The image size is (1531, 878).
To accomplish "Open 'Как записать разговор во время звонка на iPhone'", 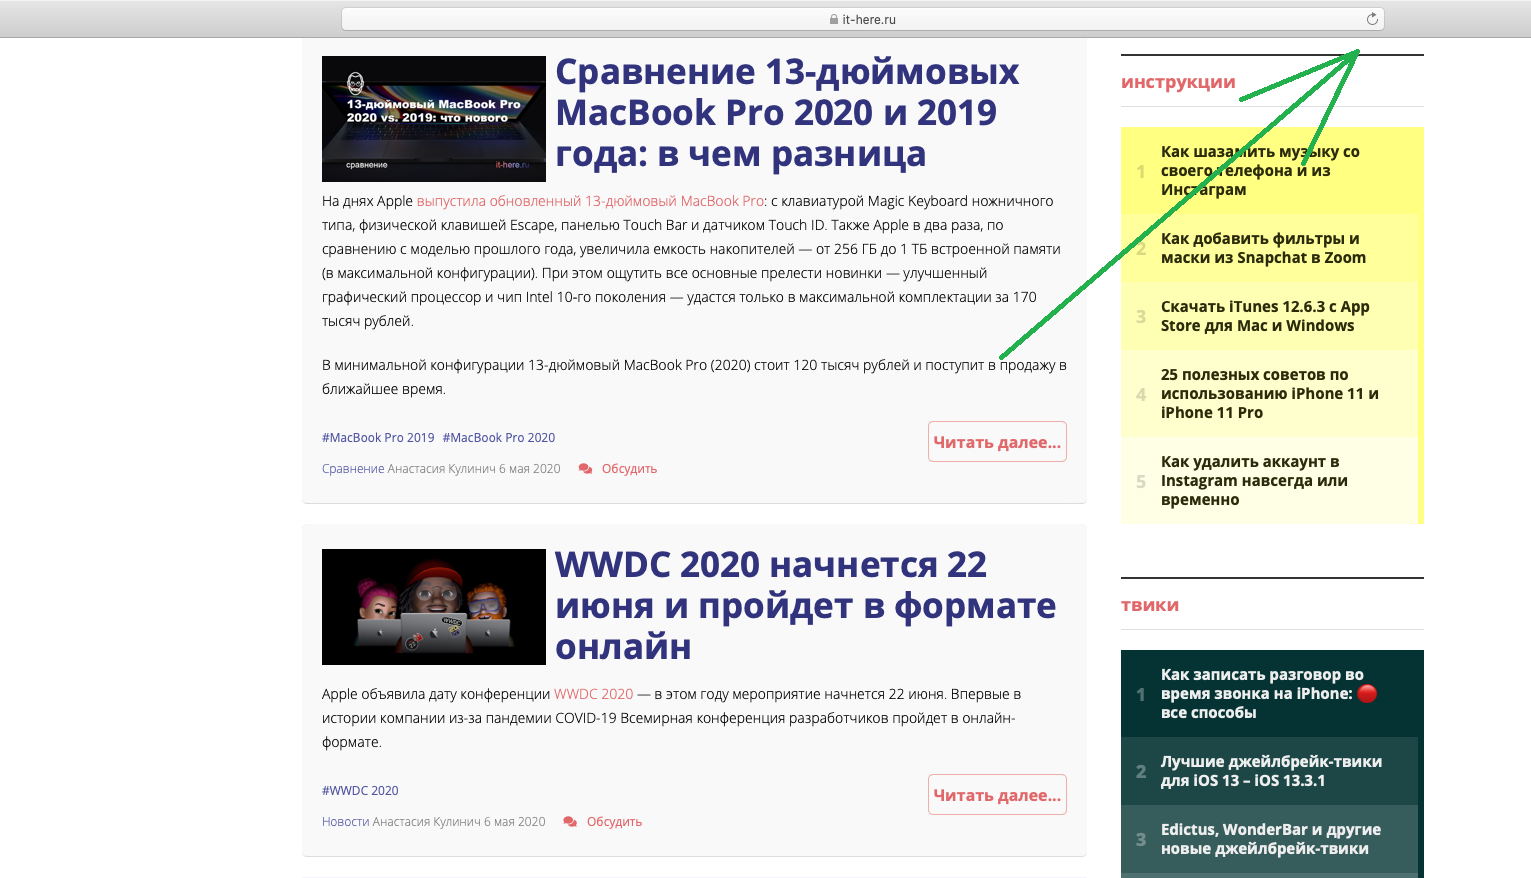I will [x=1269, y=694].
